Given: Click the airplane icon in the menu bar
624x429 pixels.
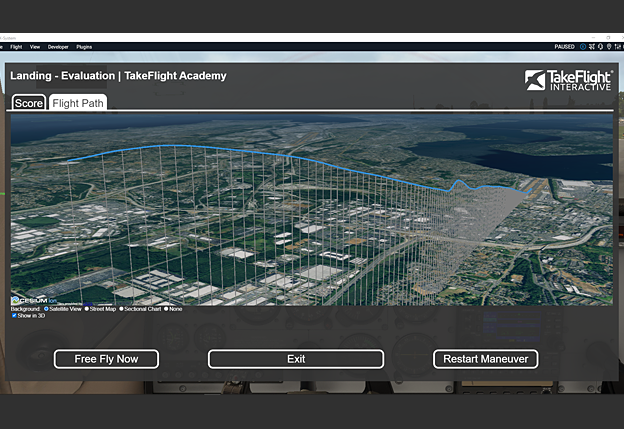Looking at the screenshot, I should (592, 47).
